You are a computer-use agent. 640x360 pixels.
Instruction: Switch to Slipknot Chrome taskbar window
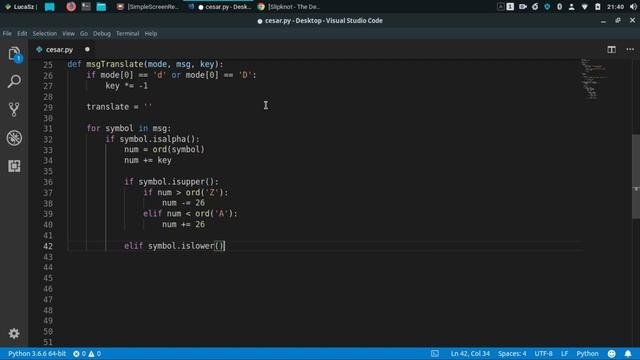tap(289, 7)
